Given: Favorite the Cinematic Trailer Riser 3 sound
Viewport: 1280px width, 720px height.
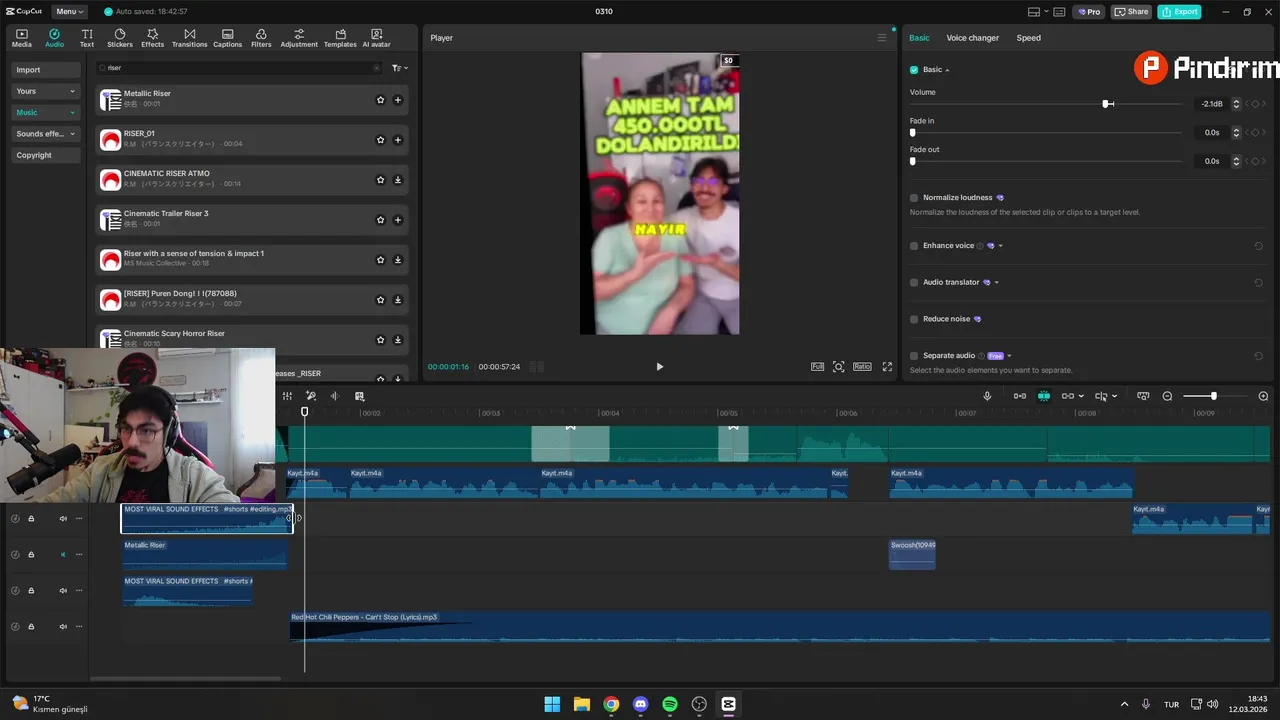Looking at the screenshot, I should pyautogui.click(x=380, y=220).
